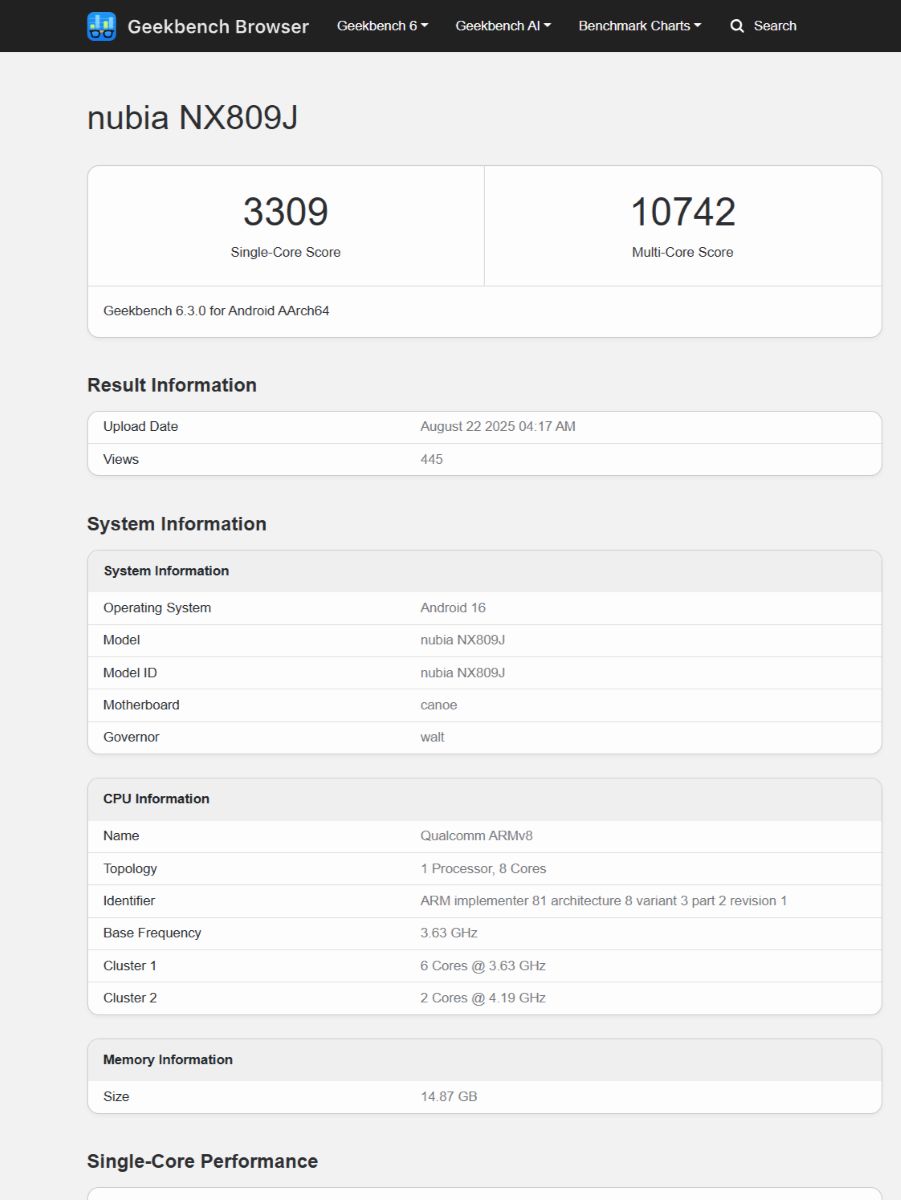Click the Single-Core Score label

coord(286,252)
